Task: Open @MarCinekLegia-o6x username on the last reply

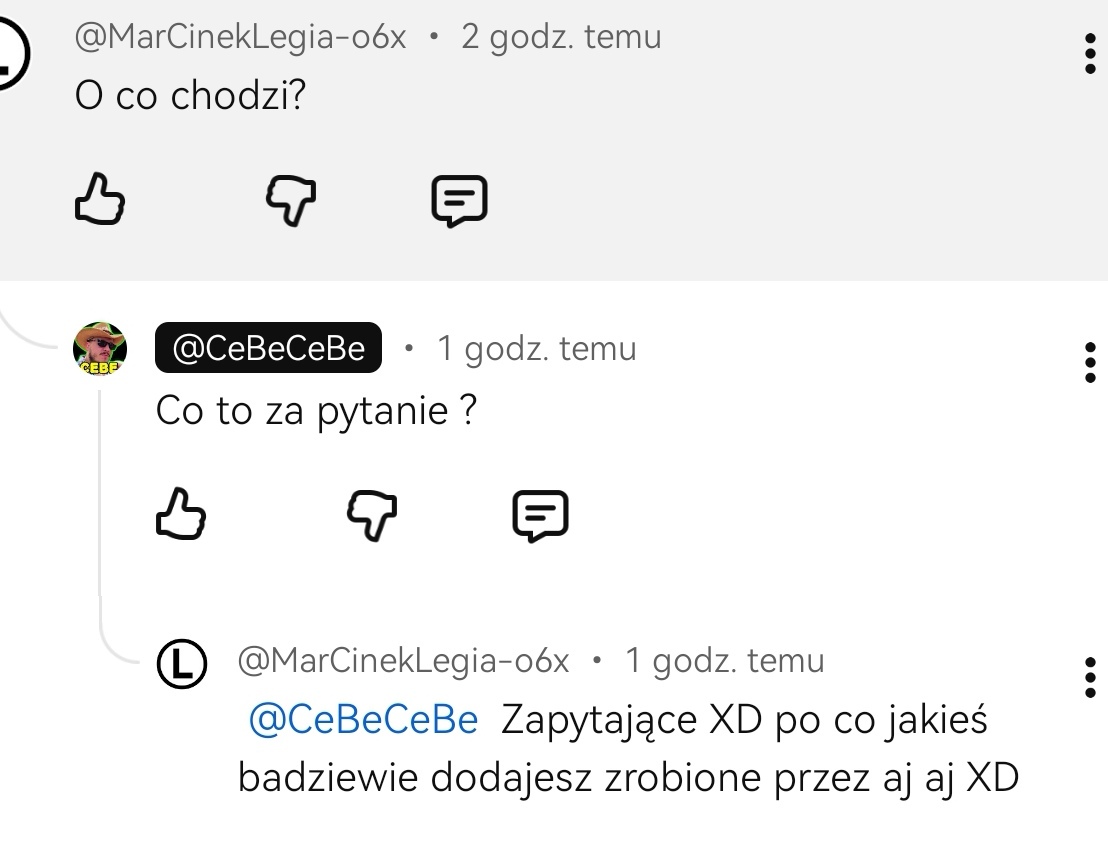Action: pos(403,661)
